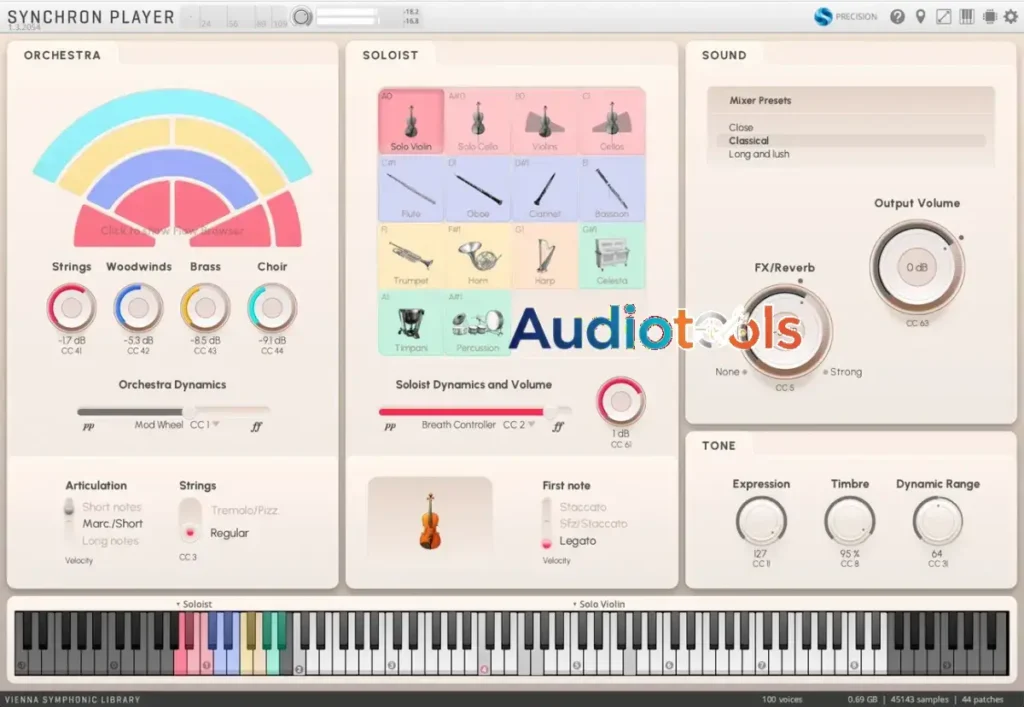Open the help question mark icon
This screenshot has width=1024, height=707.
coord(897,17)
